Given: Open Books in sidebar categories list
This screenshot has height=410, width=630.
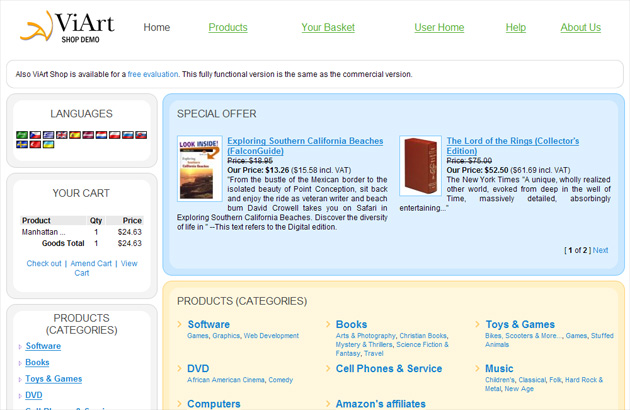Looking at the screenshot, I should 37,363.
